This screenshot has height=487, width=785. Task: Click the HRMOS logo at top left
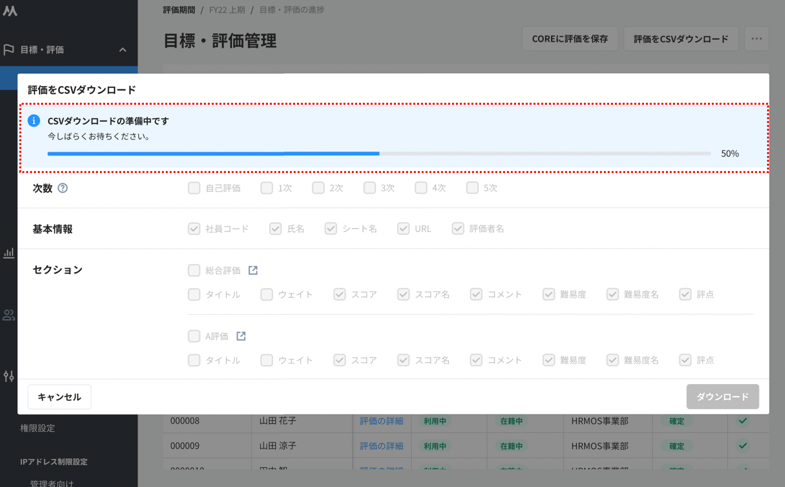[10, 11]
